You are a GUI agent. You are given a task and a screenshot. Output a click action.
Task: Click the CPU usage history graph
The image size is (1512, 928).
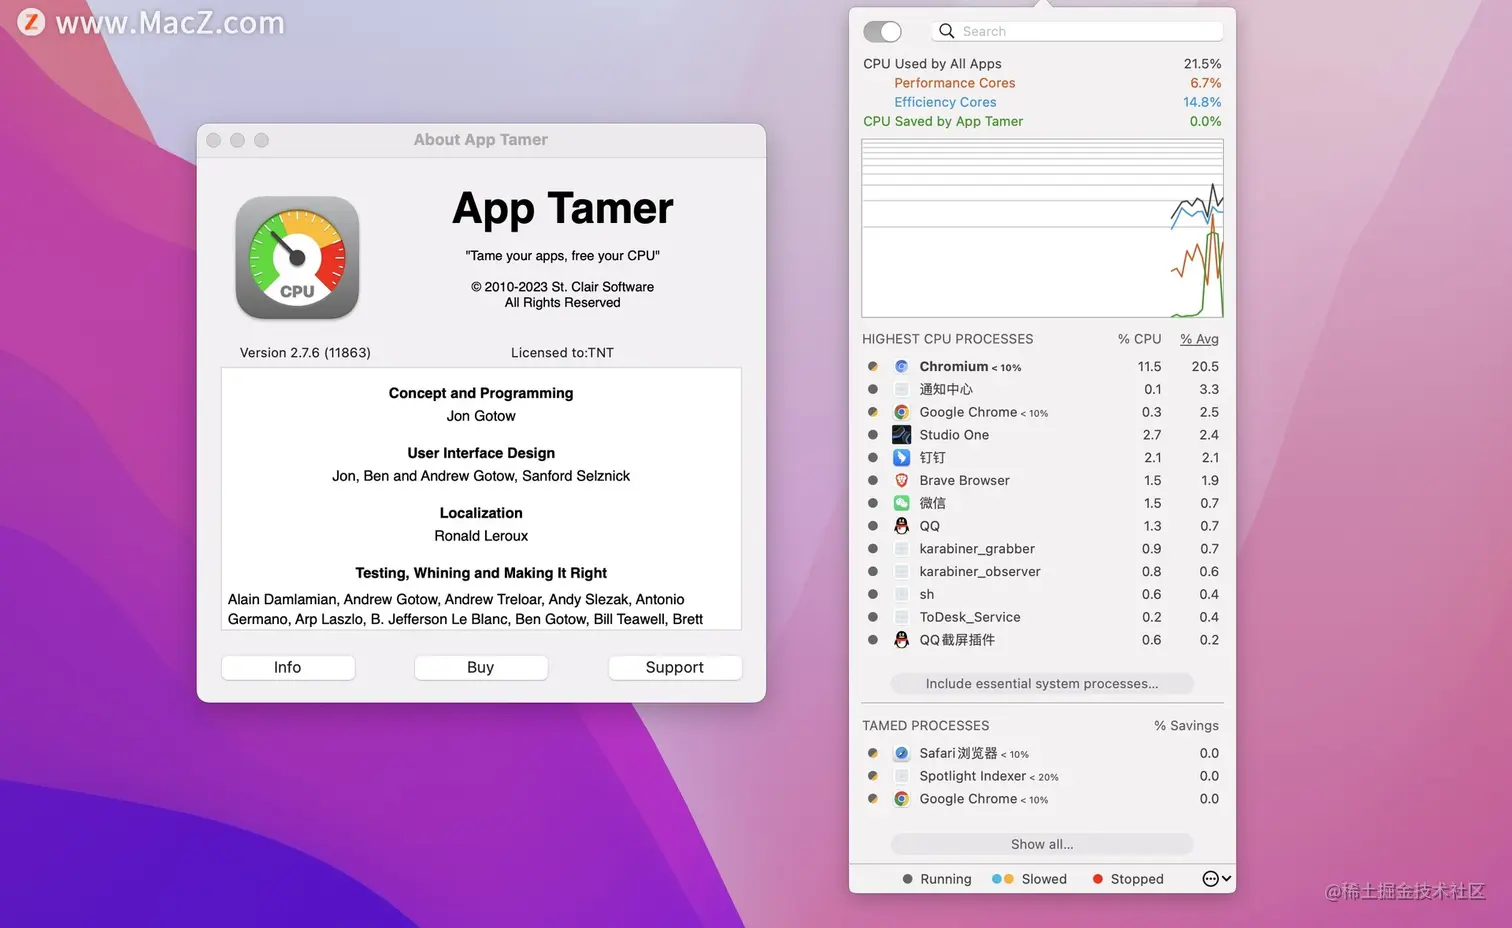[x=1042, y=228]
